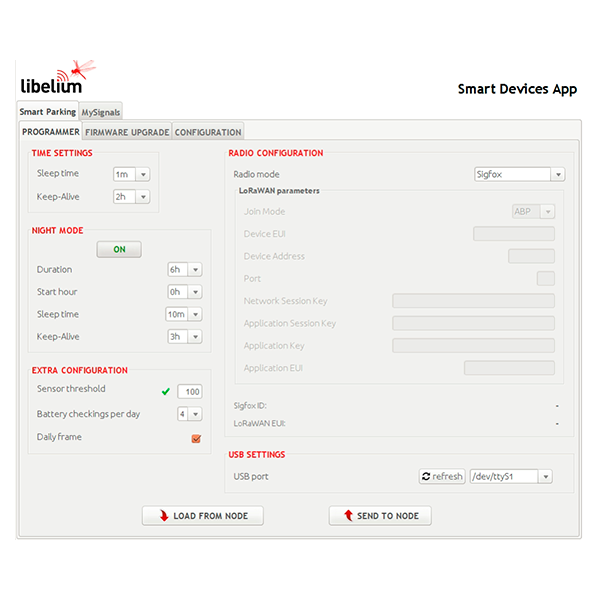600x600 pixels.
Task: Open the CONFIGURATION tab
Action: coord(208,132)
